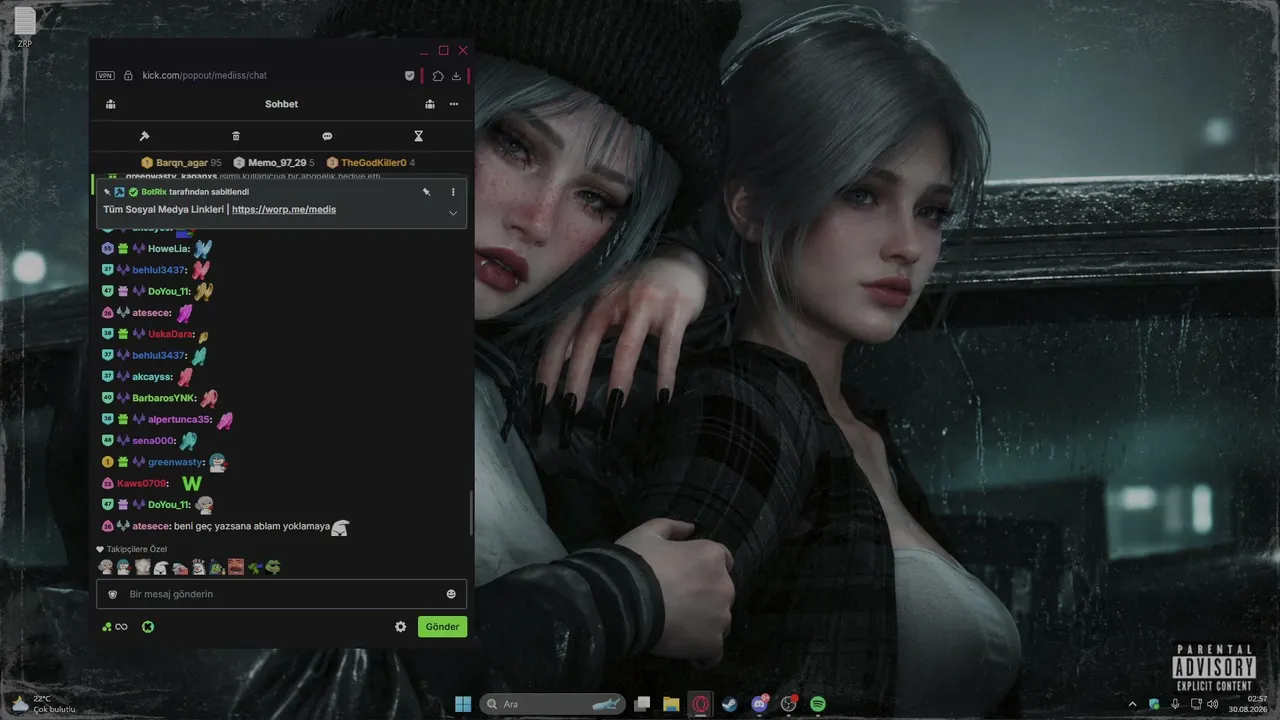Open the taskbar clock and date

point(1250,704)
